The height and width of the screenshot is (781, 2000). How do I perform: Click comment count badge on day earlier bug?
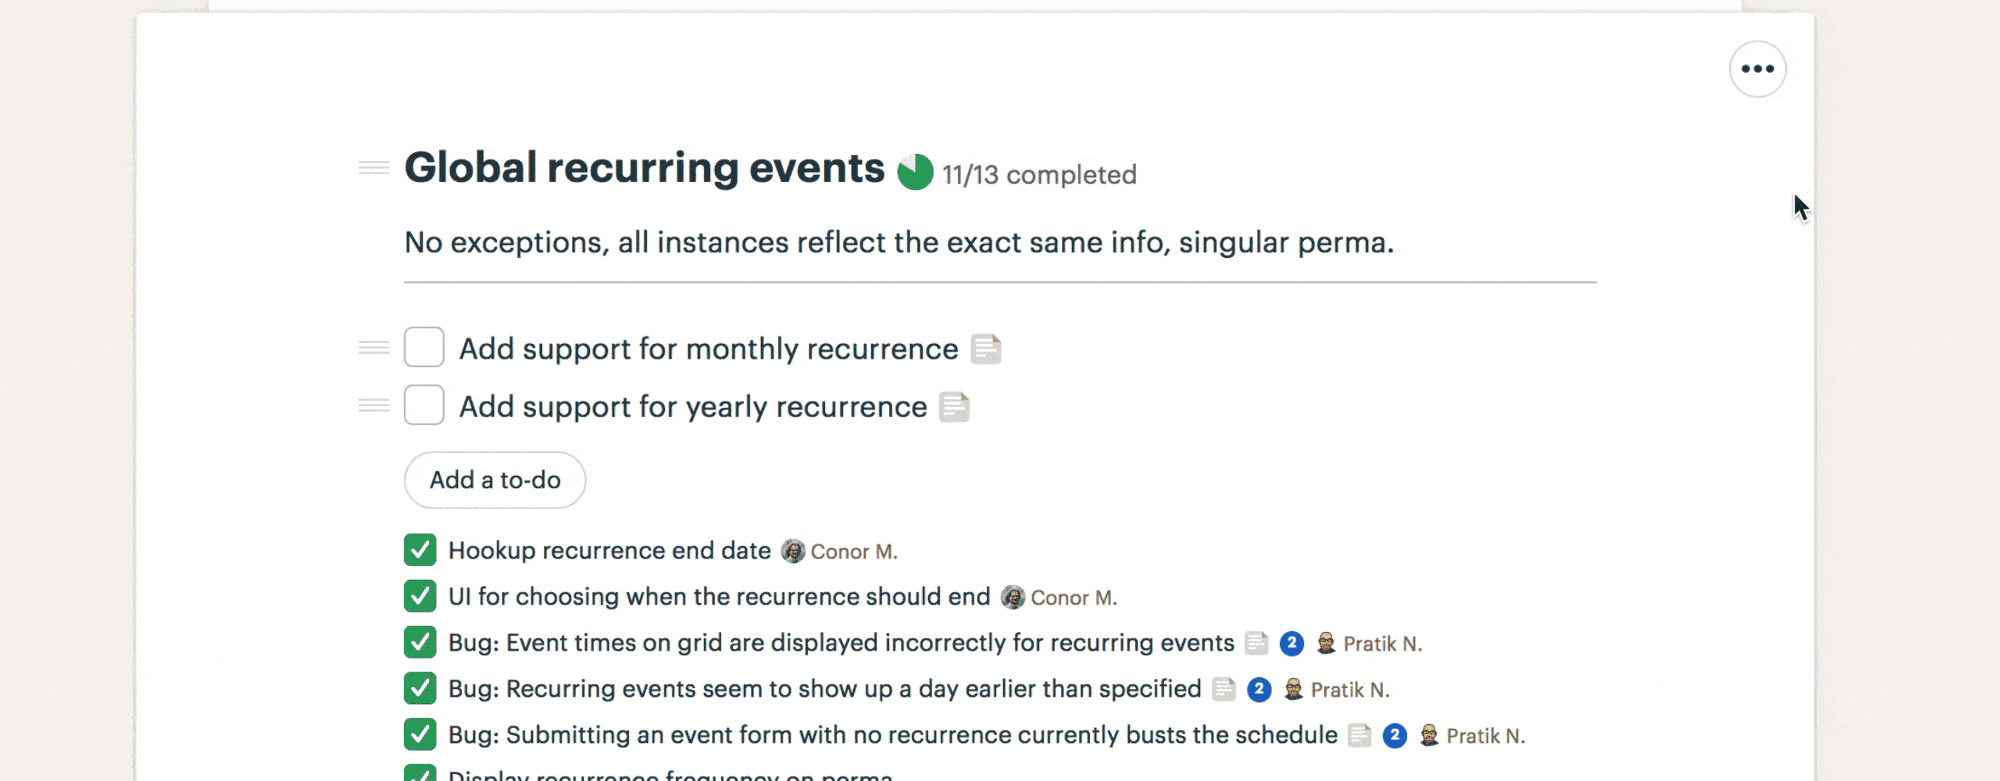(x=1259, y=689)
